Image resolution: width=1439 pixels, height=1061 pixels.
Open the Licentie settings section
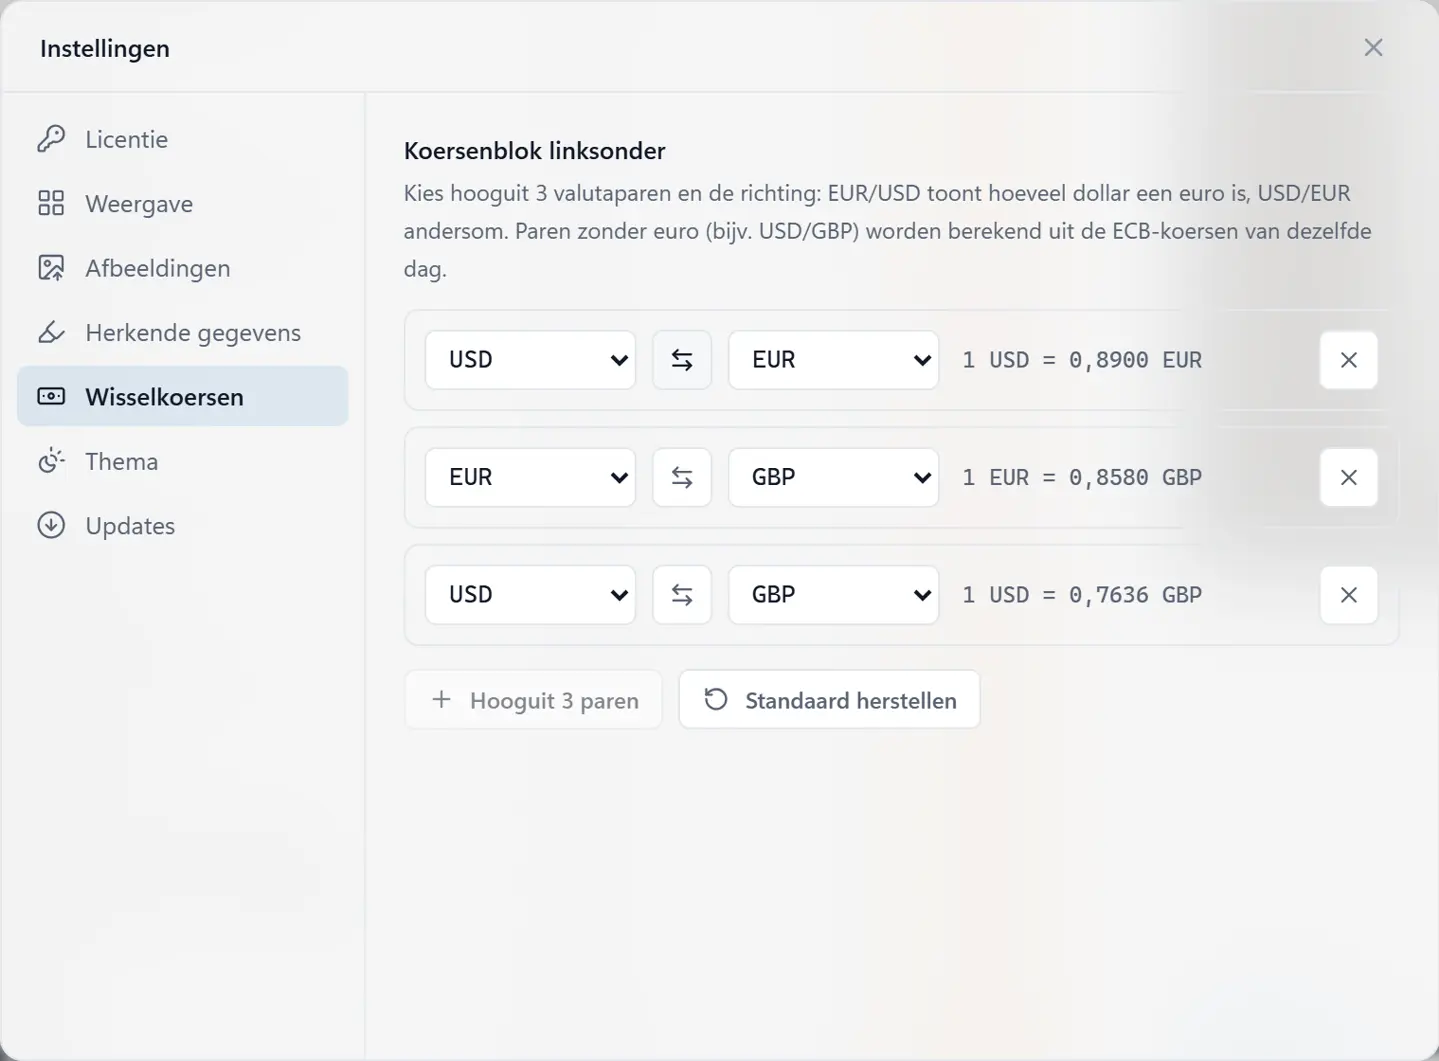183,139
